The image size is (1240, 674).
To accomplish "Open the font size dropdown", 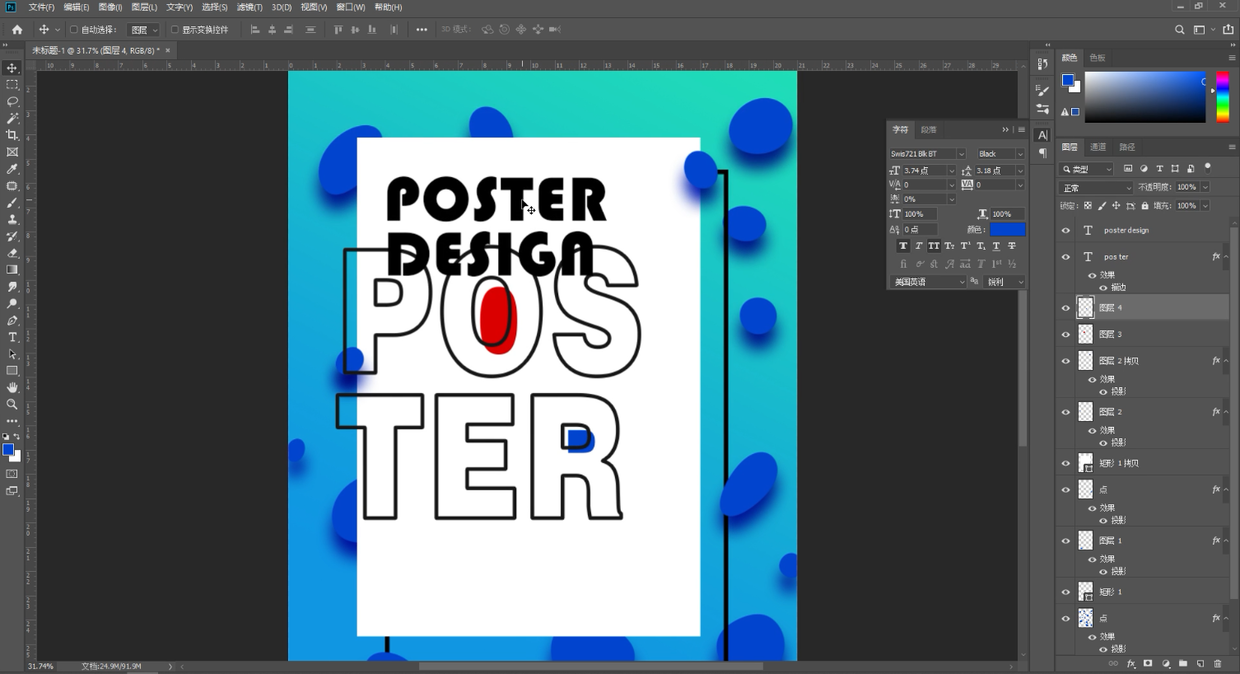I will click(952, 171).
